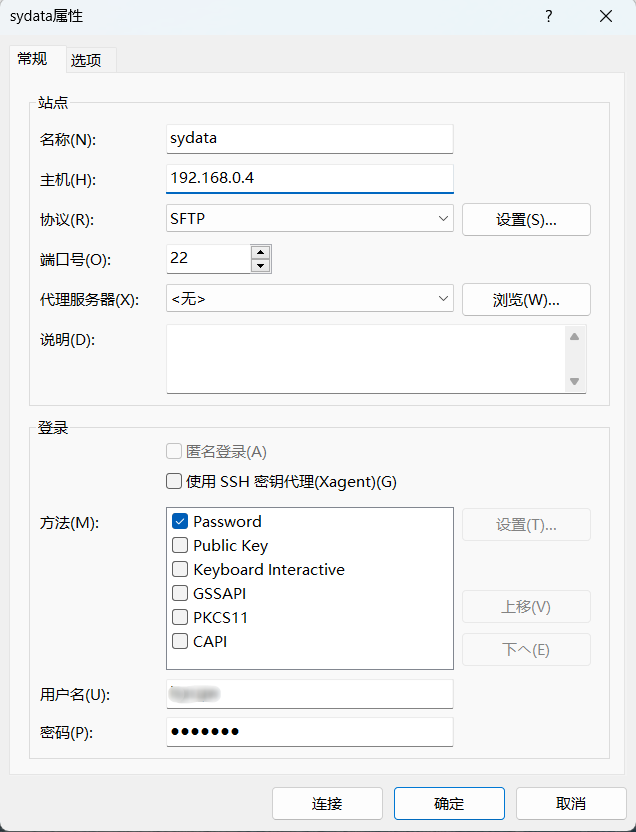Check the Public Key method
636x832 pixels.
click(180, 545)
